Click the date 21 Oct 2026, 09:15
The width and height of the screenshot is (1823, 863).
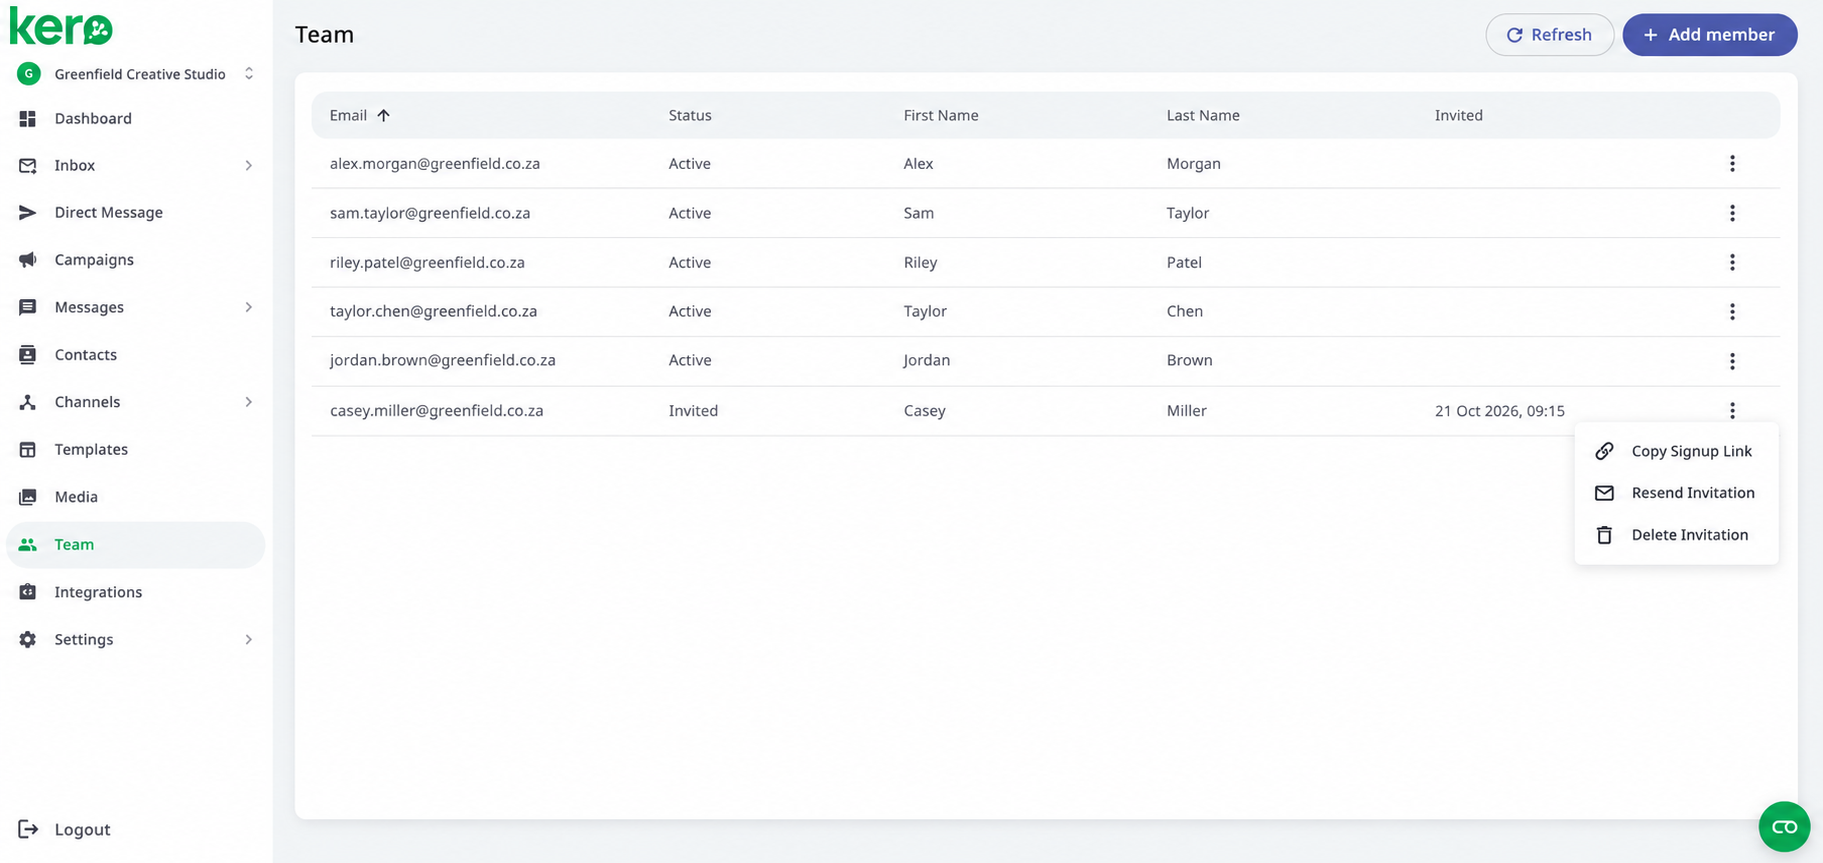click(x=1499, y=410)
